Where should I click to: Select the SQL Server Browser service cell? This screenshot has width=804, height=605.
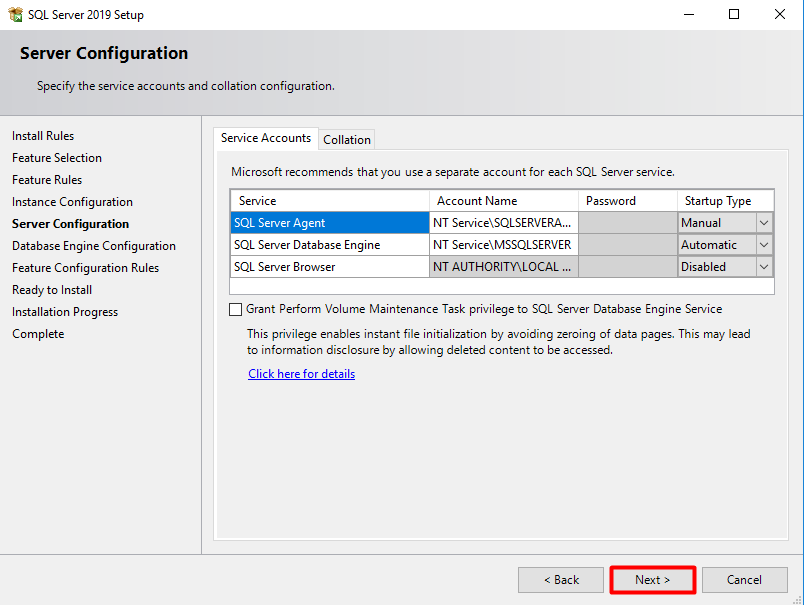pyautogui.click(x=330, y=267)
